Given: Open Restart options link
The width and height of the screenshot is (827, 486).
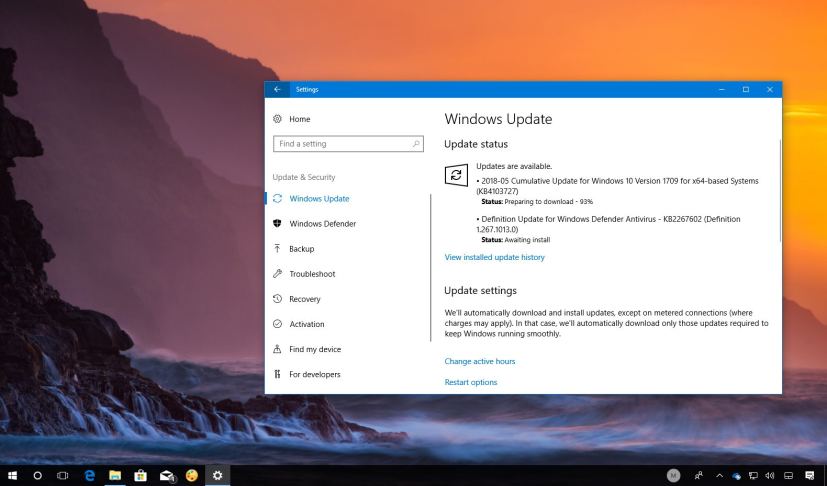Looking at the screenshot, I should (x=470, y=383).
